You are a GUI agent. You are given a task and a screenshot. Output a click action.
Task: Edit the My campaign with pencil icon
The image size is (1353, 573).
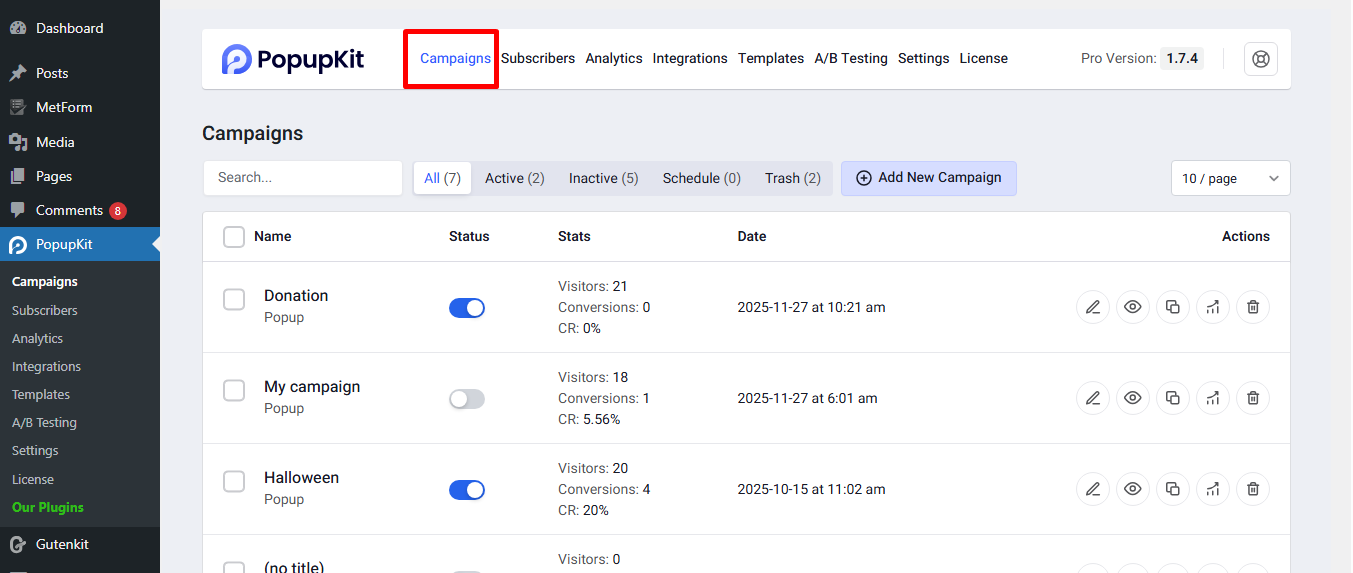click(1092, 398)
